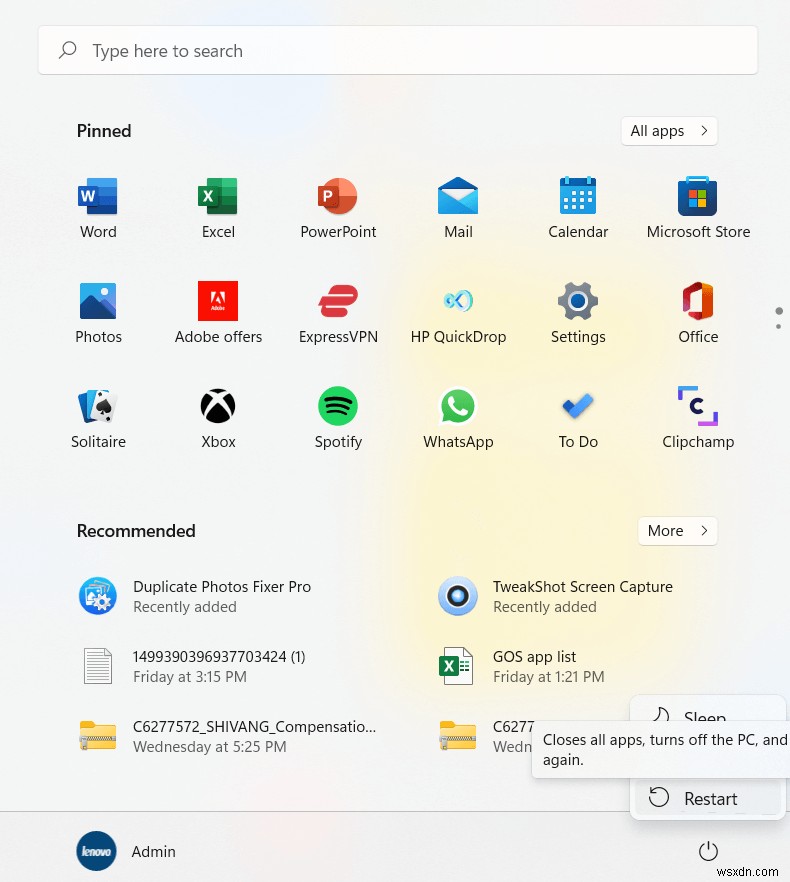Open the Word app
This screenshot has height=882, width=790.
tap(98, 208)
